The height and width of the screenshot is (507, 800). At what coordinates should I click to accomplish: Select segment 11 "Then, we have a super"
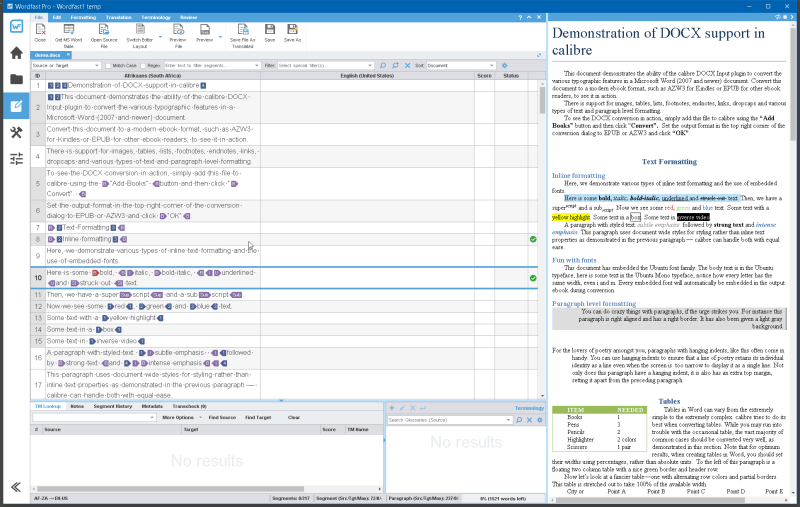click(x=153, y=295)
